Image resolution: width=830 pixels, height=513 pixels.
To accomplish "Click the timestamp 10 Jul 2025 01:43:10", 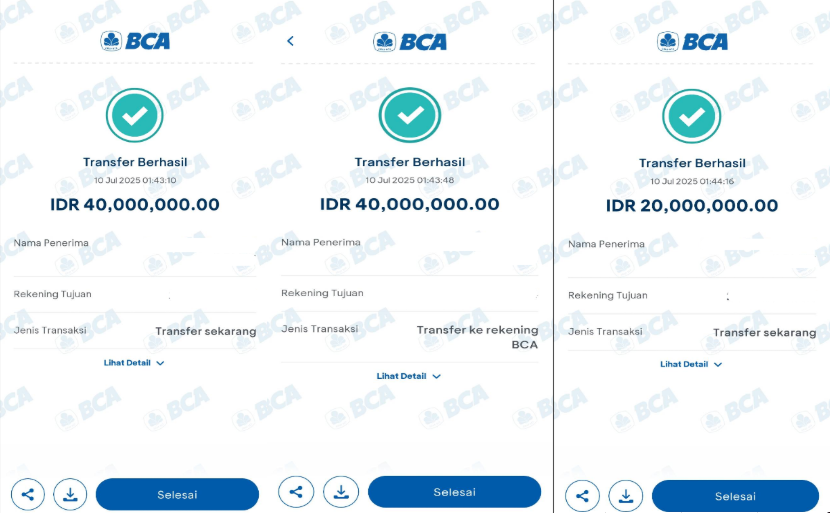I will tap(135, 180).
